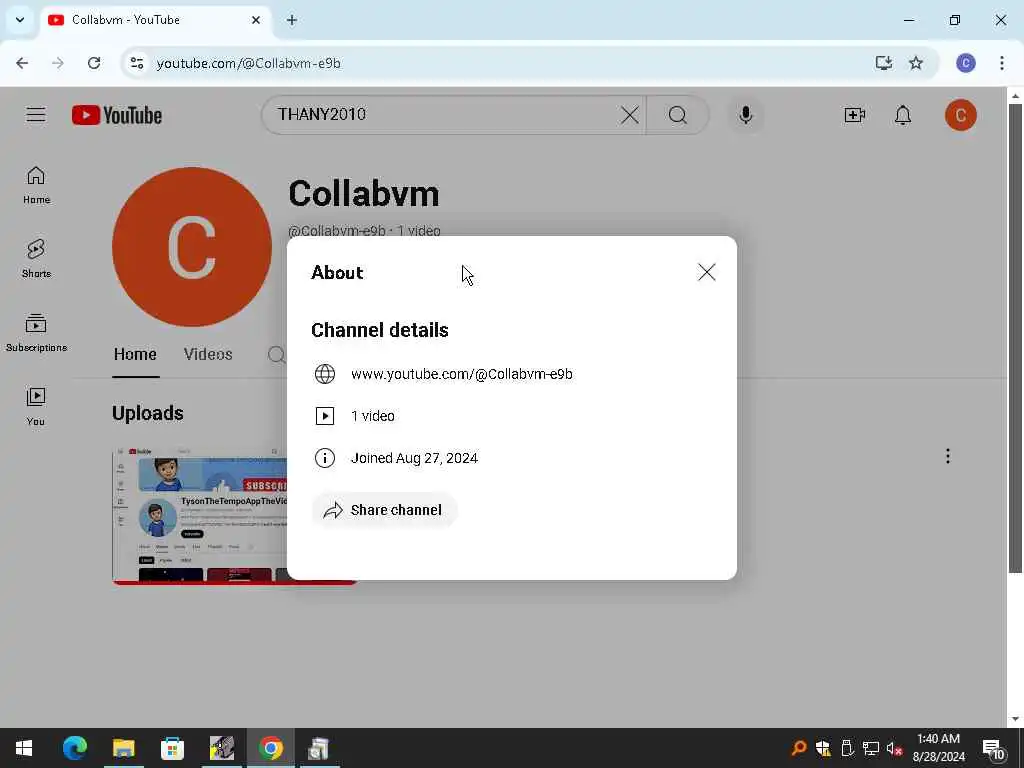Viewport: 1024px width, 768px height.
Task: Open Subscriptions in the sidebar
Action: coord(36,333)
